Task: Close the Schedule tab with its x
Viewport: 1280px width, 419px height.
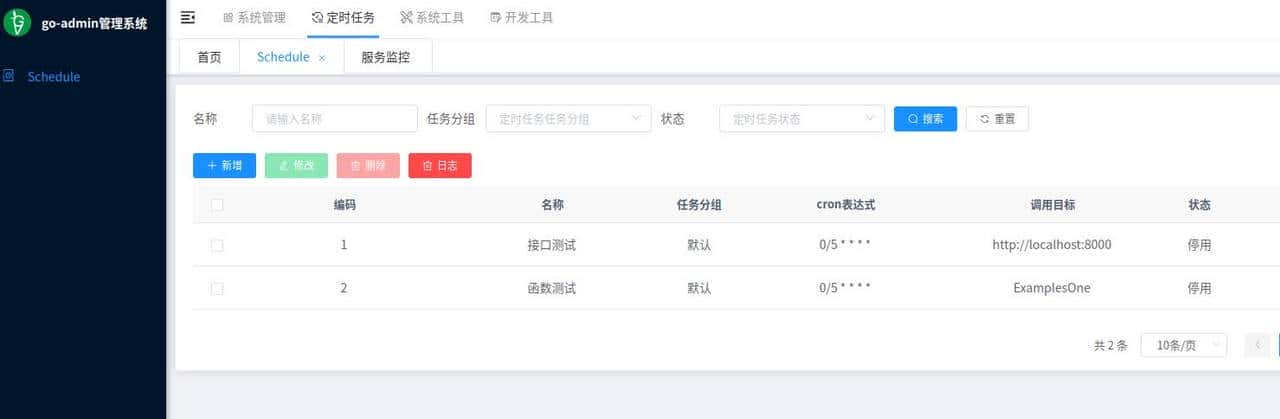Action: click(322, 58)
